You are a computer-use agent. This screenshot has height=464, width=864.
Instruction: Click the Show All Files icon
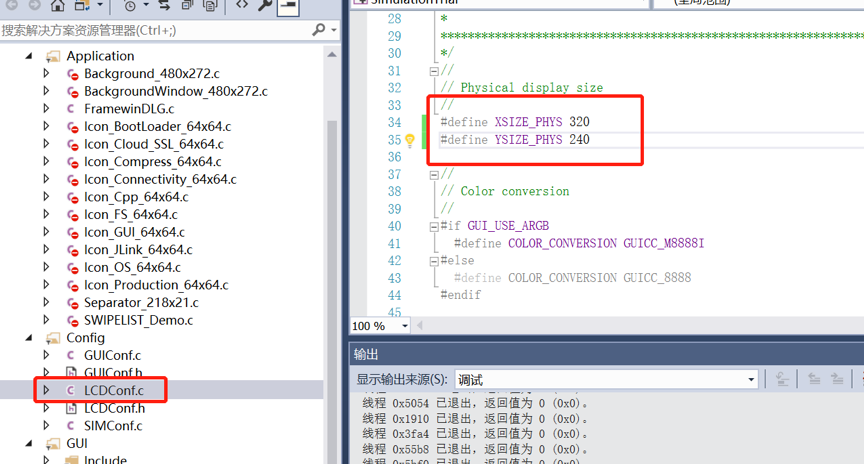point(210,6)
